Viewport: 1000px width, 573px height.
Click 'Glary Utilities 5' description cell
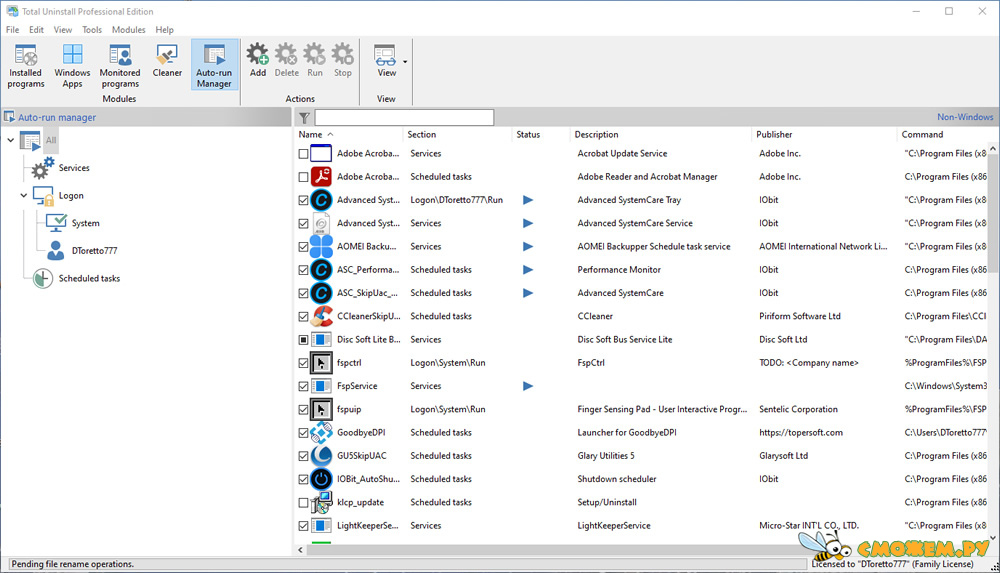tap(606, 456)
